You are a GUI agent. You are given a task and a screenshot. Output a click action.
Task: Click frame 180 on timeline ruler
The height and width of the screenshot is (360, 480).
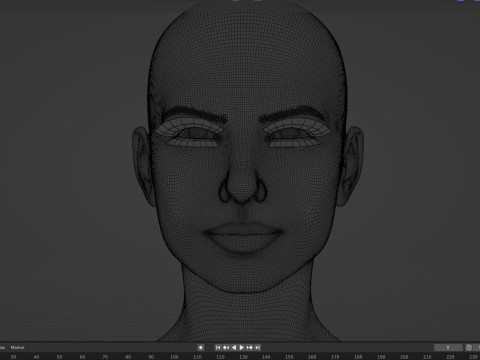pyautogui.click(x=358, y=357)
